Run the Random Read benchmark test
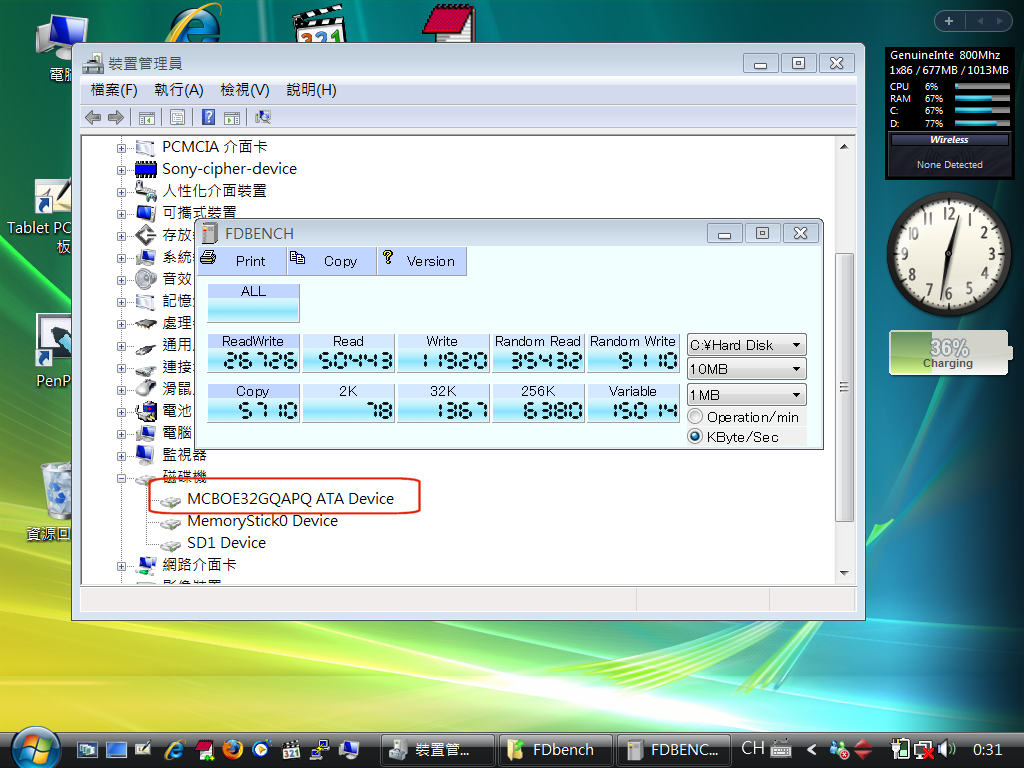The width and height of the screenshot is (1024, 768). click(538, 353)
